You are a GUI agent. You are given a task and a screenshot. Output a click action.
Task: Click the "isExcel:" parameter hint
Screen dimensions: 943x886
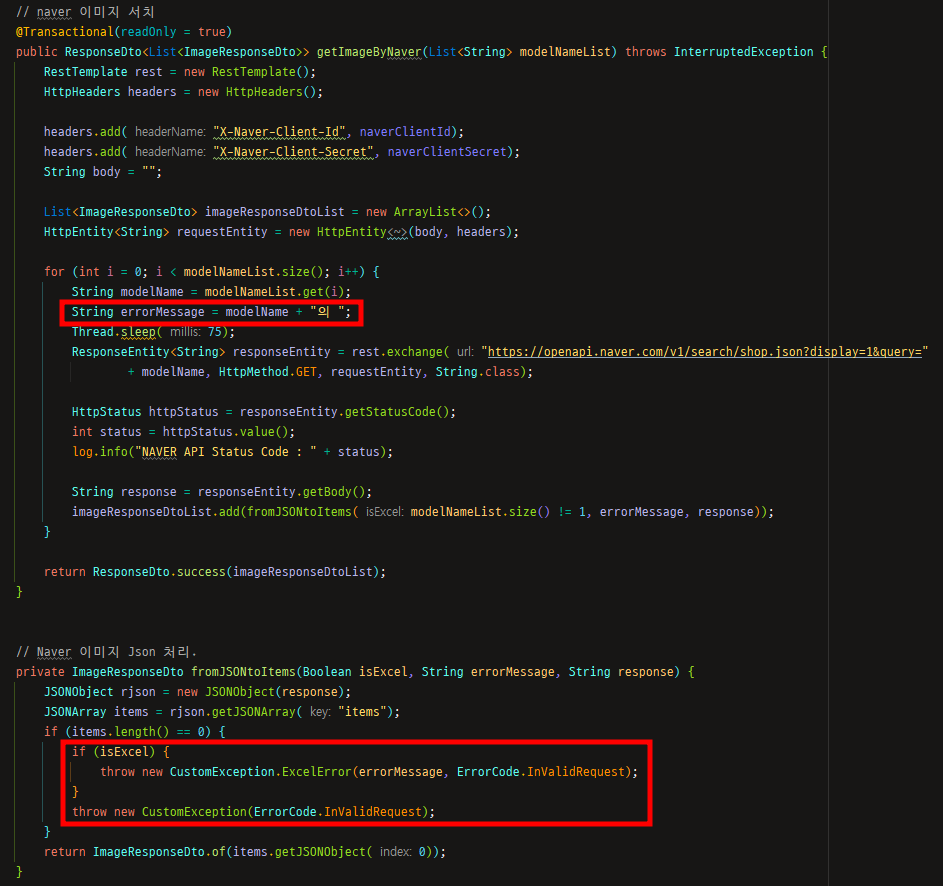click(384, 512)
